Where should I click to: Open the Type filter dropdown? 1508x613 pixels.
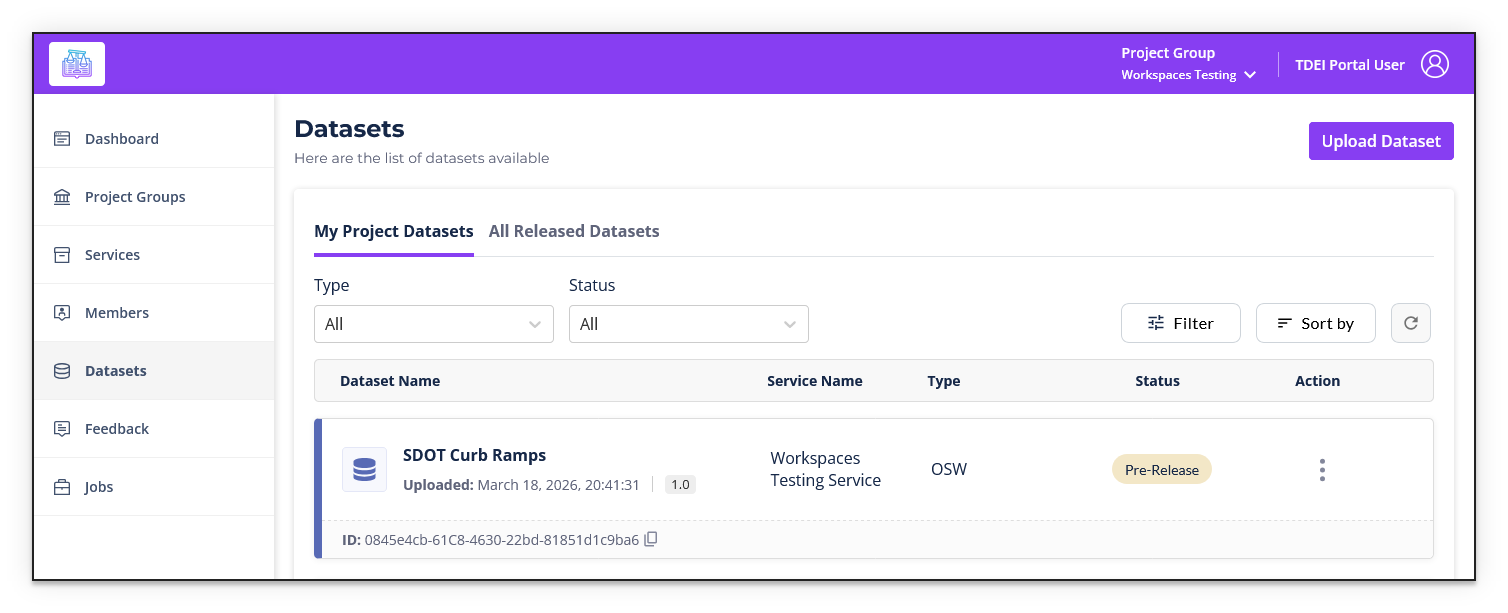[x=434, y=323]
